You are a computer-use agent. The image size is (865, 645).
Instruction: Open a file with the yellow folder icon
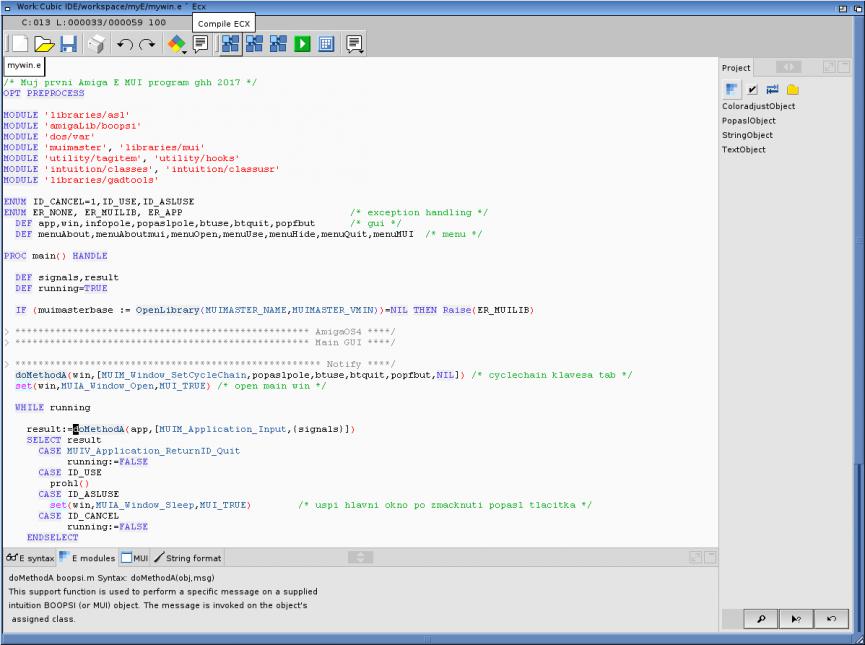tap(44, 43)
